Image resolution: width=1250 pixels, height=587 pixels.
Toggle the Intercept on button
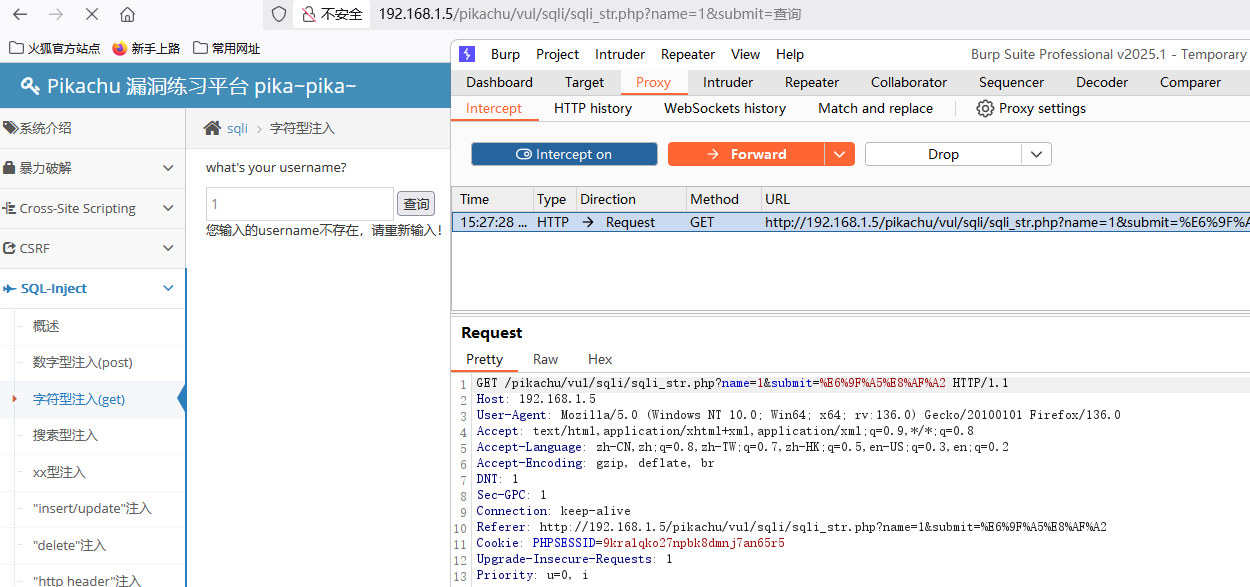click(564, 154)
